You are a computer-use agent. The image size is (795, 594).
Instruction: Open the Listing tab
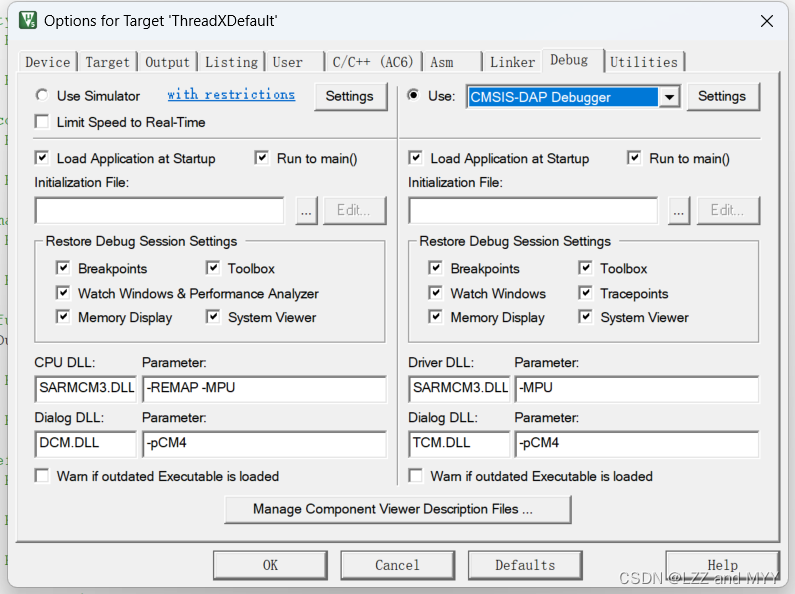click(231, 62)
